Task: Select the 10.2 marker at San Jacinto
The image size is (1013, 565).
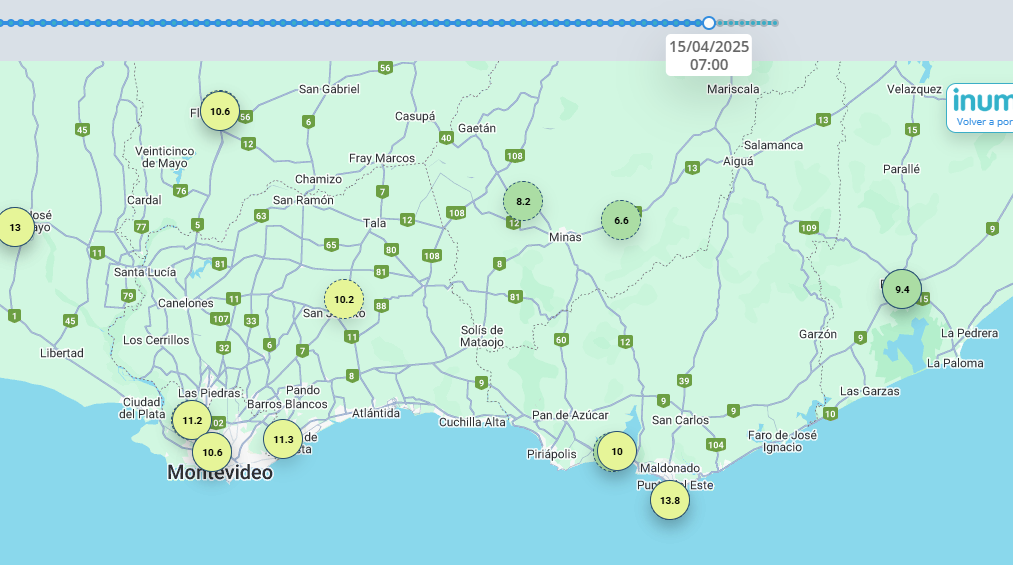Action: (344, 300)
